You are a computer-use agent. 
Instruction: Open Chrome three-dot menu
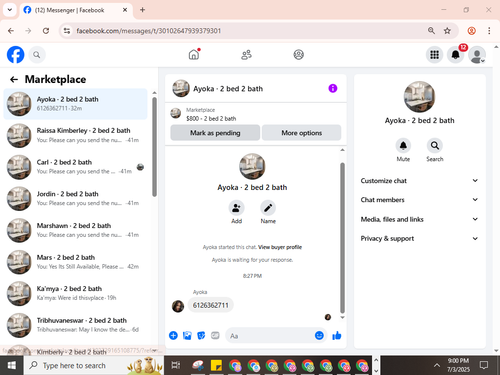point(489,31)
